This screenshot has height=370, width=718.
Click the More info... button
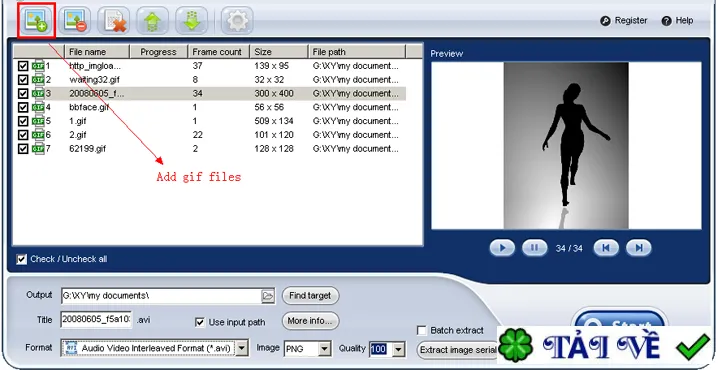coord(310,321)
